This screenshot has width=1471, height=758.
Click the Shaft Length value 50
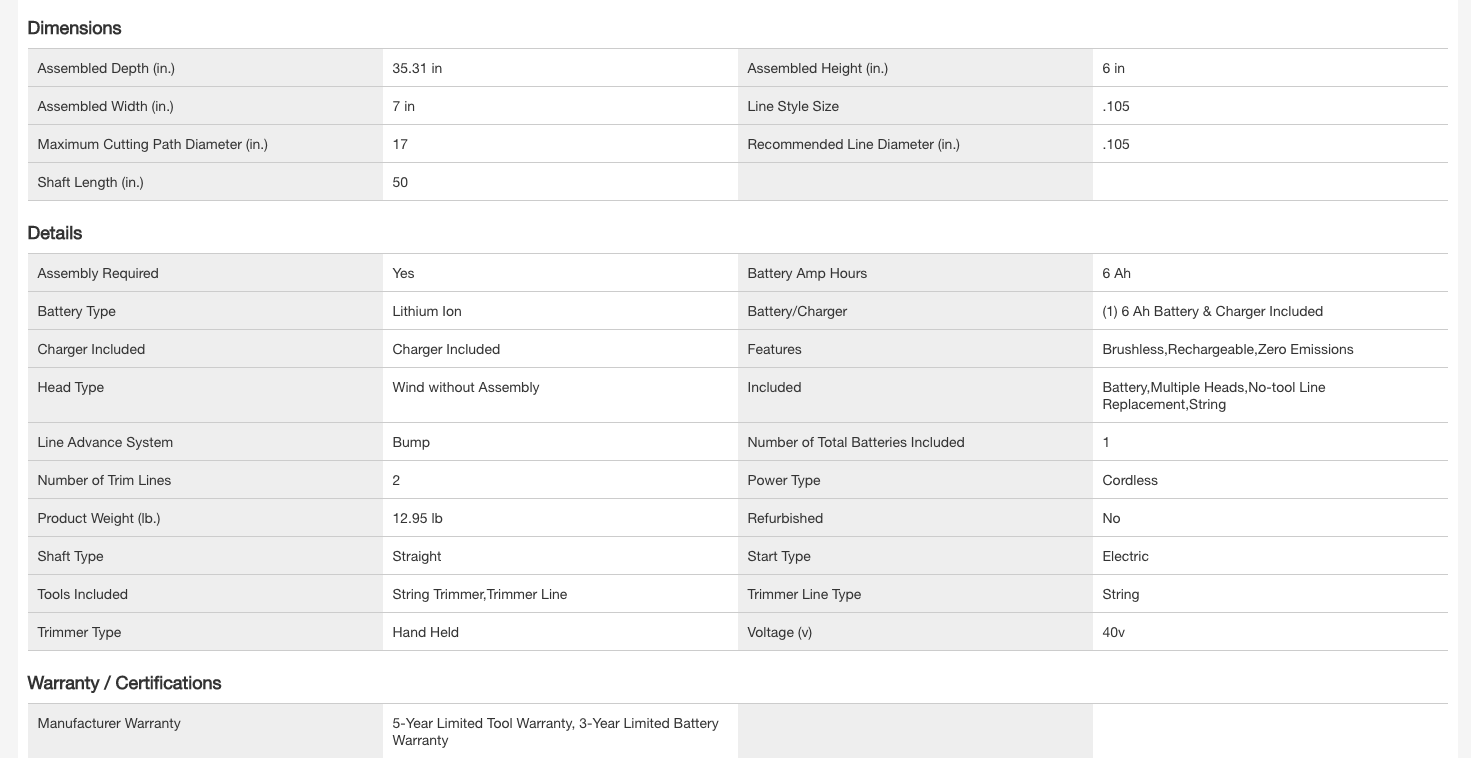pyautogui.click(x=400, y=182)
